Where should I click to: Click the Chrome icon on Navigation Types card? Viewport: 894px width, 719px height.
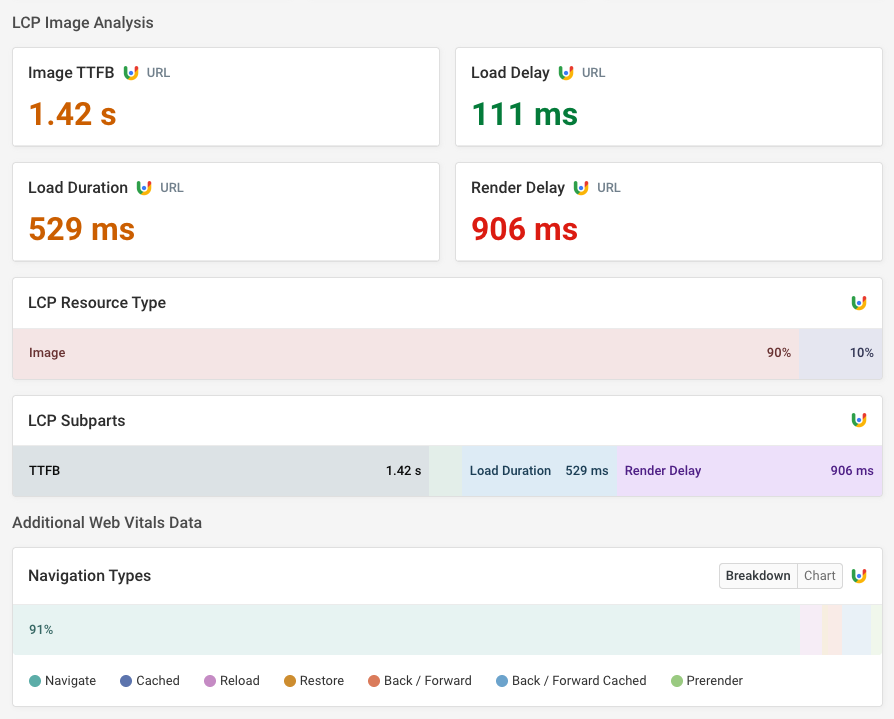point(859,575)
